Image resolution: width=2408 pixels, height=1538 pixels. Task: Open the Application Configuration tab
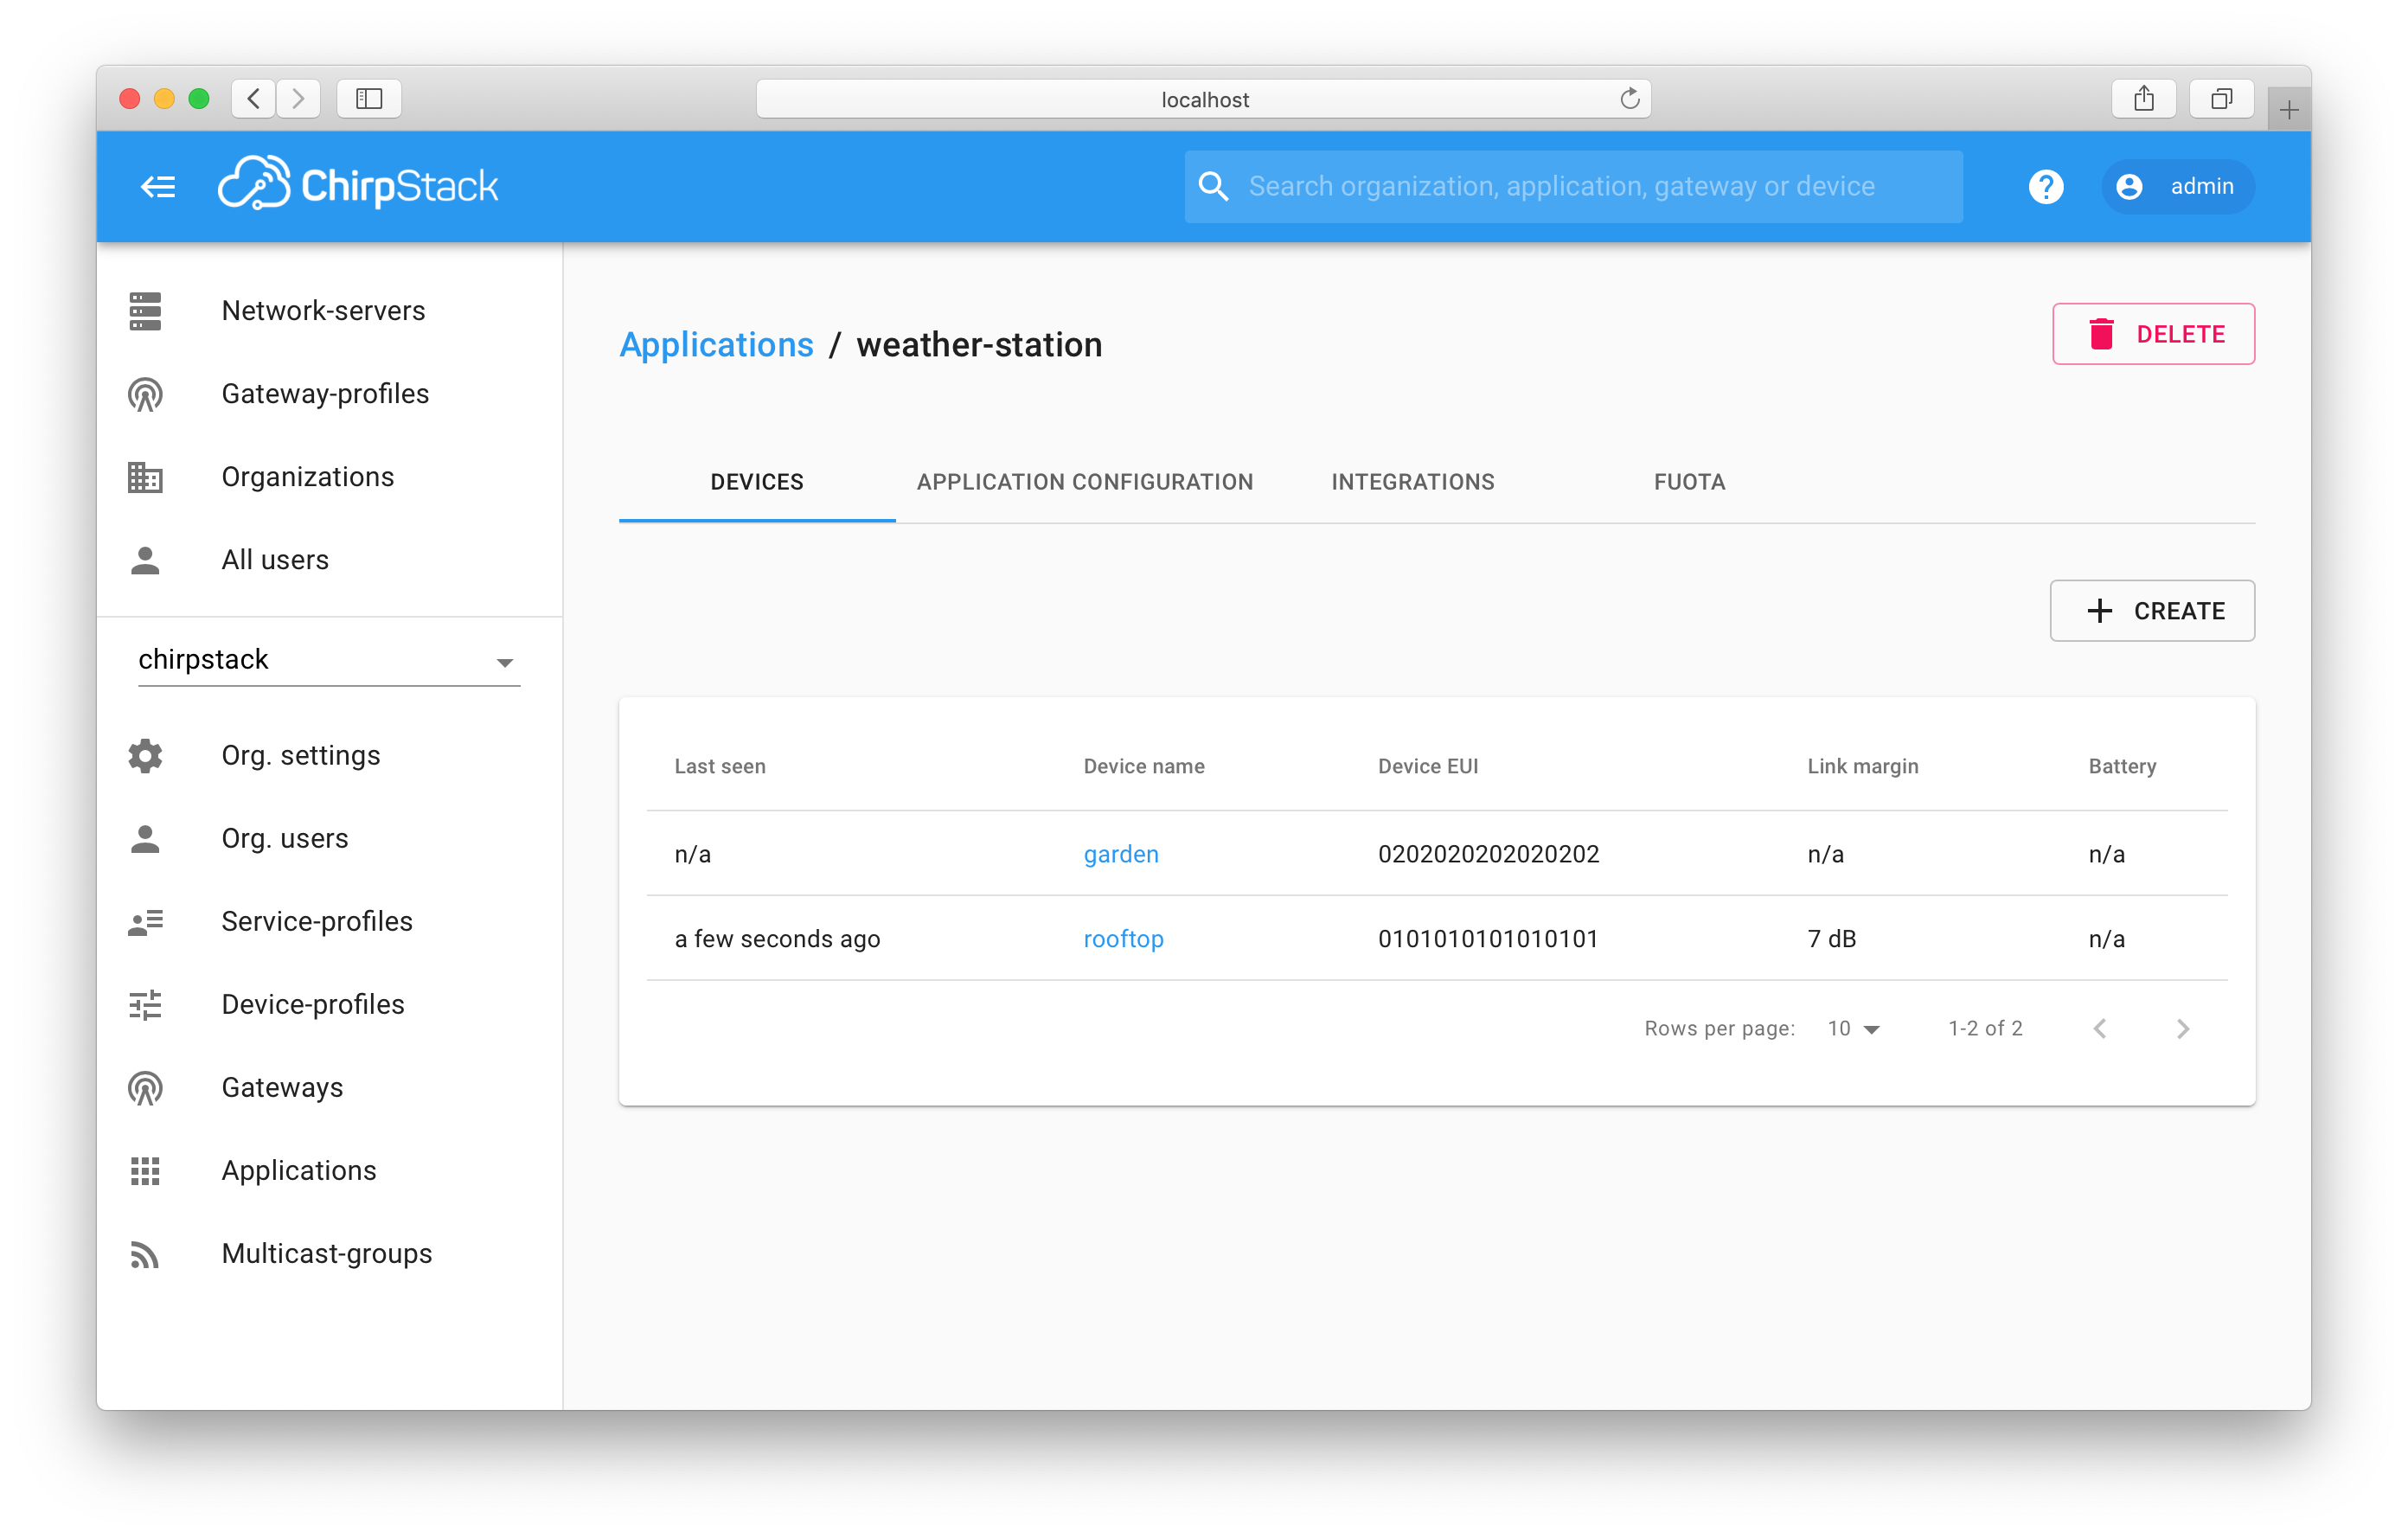1084,482
